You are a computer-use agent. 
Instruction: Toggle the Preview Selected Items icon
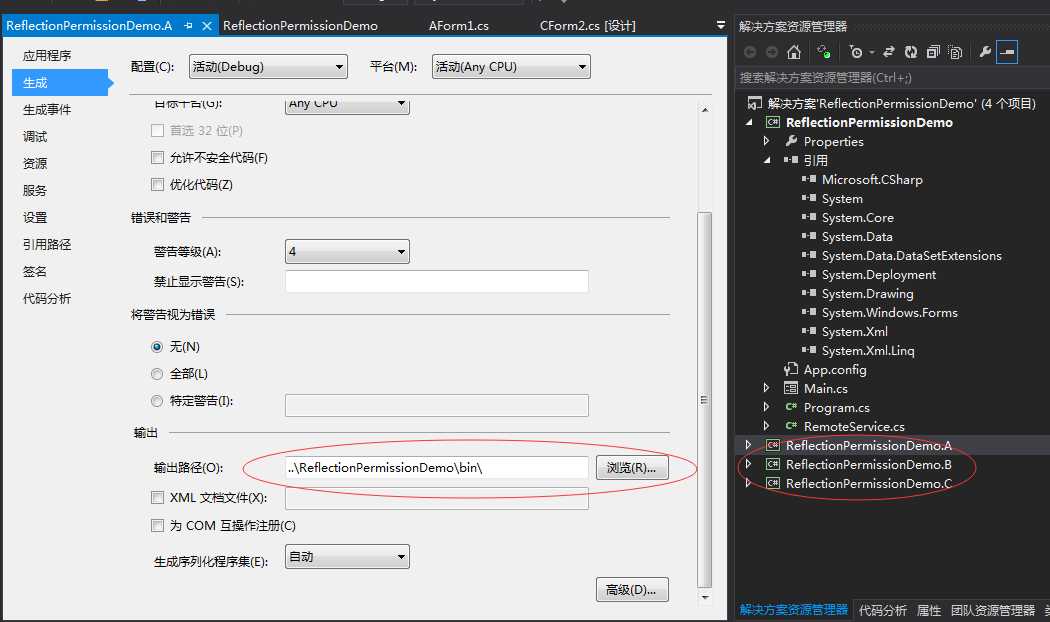coord(1007,52)
